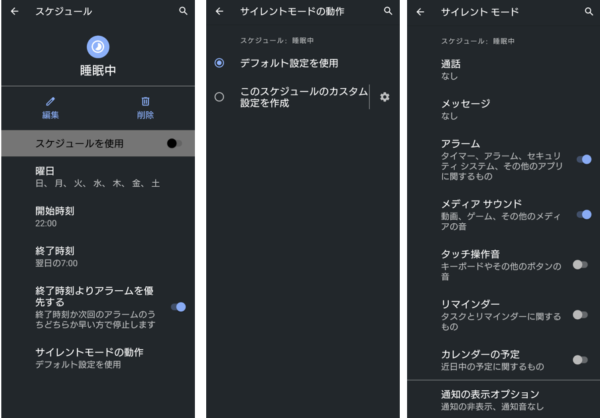Image resolution: width=600 pixels, height=418 pixels.
Task: Open 通知の表示オプション entry
Action: click(x=503, y=400)
